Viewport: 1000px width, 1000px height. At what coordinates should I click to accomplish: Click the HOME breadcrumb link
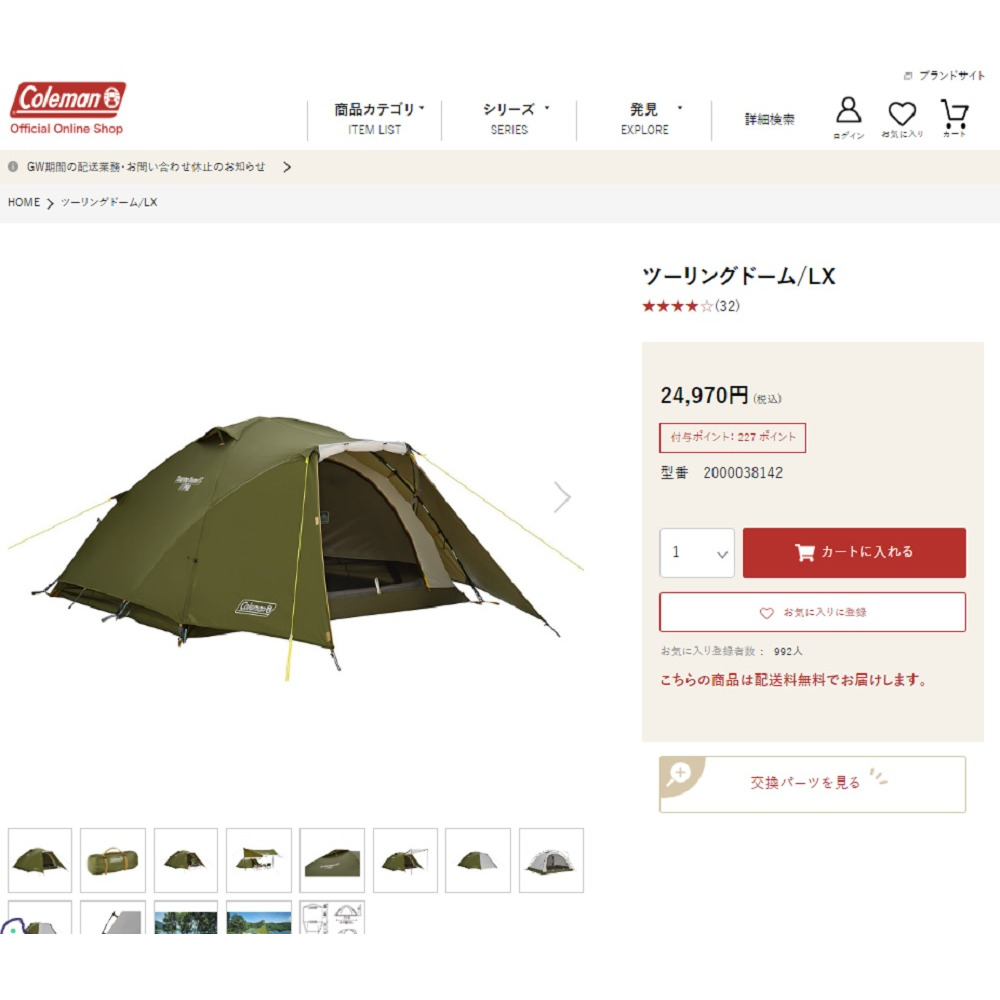pos(24,202)
